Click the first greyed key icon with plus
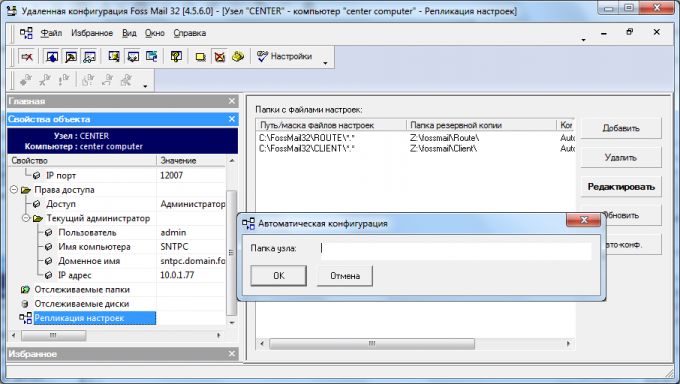The width and height of the screenshot is (680, 384). click(26, 80)
